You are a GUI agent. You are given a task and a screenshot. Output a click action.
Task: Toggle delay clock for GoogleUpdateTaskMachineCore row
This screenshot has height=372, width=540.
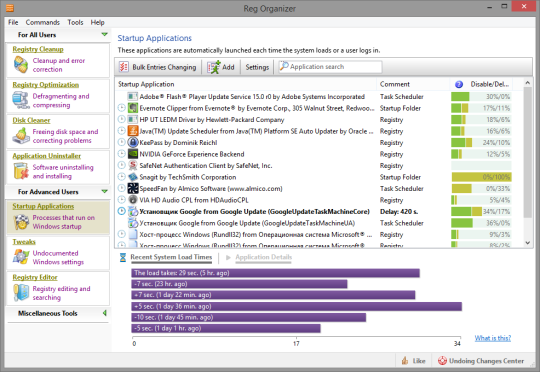click(x=121, y=211)
